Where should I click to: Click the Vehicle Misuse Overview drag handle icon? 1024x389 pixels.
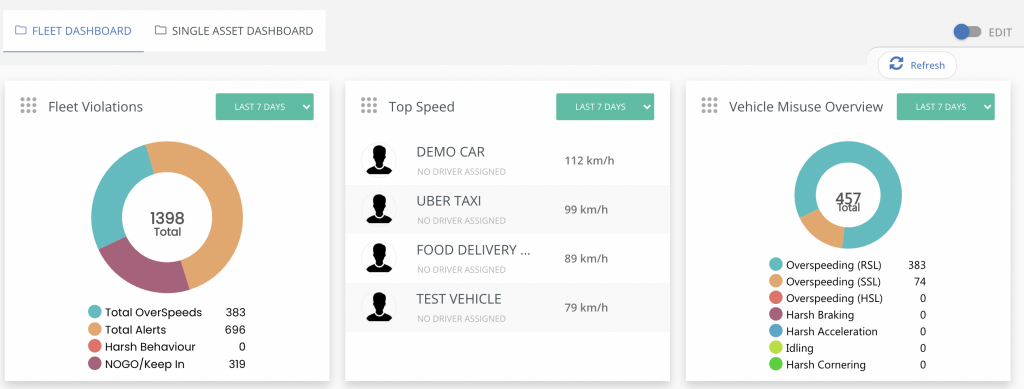pyautogui.click(x=709, y=106)
